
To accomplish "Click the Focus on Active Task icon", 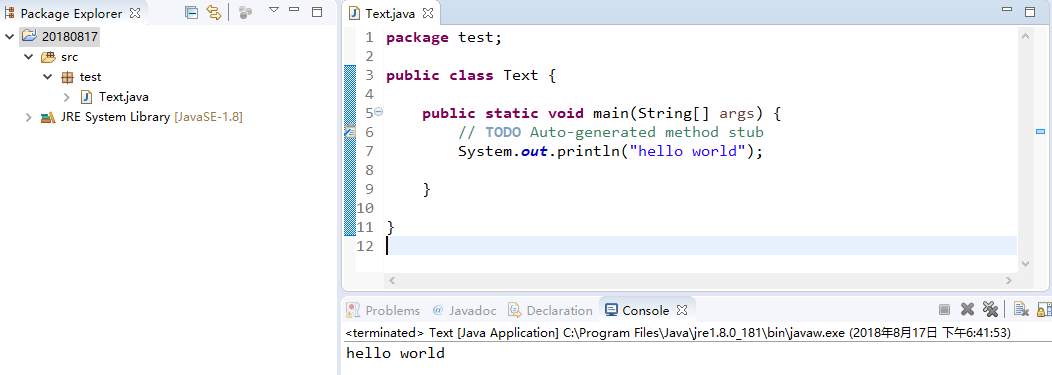I will tap(246, 12).
